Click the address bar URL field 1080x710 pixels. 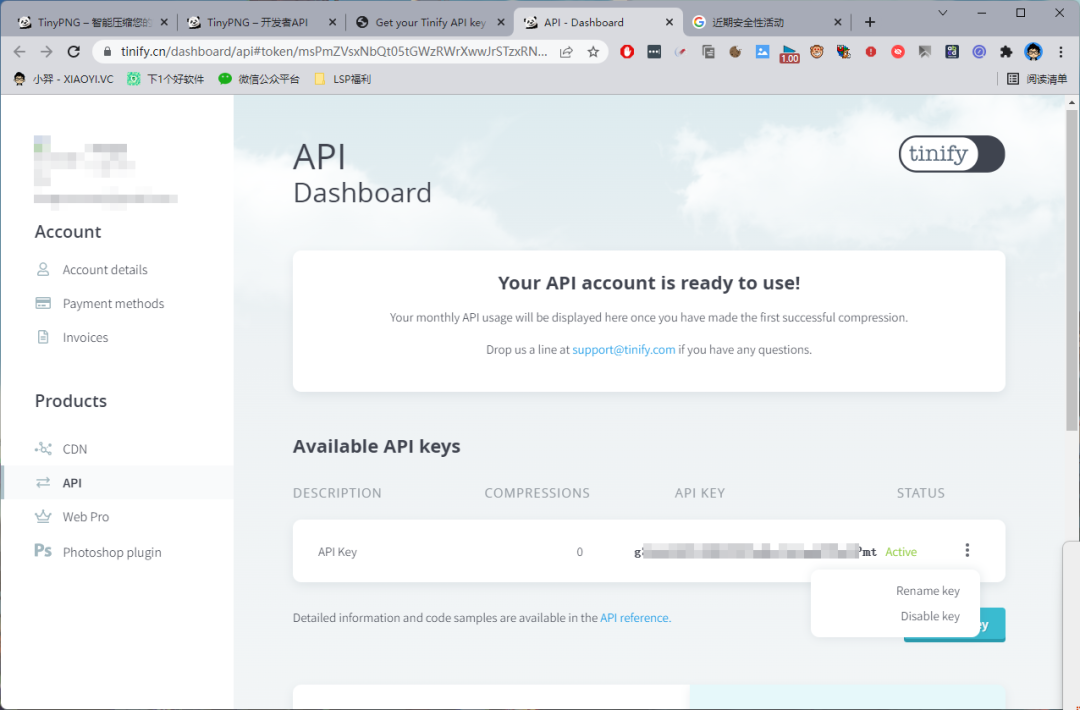(334, 52)
